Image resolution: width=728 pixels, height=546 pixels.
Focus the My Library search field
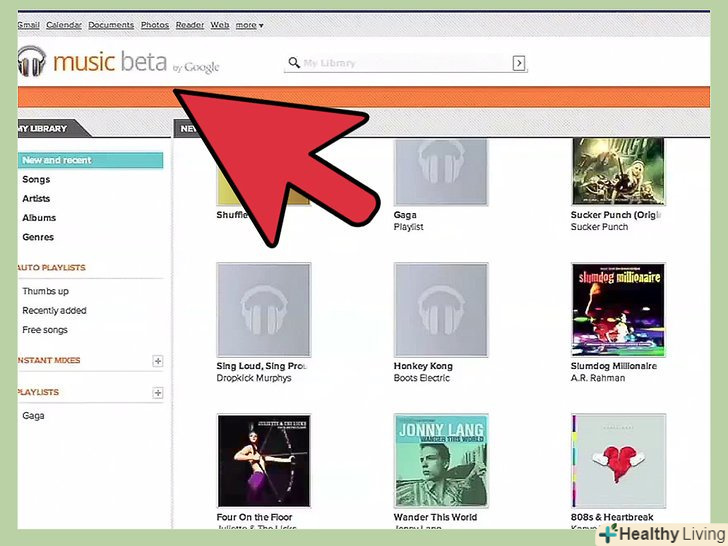(x=406, y=63)
